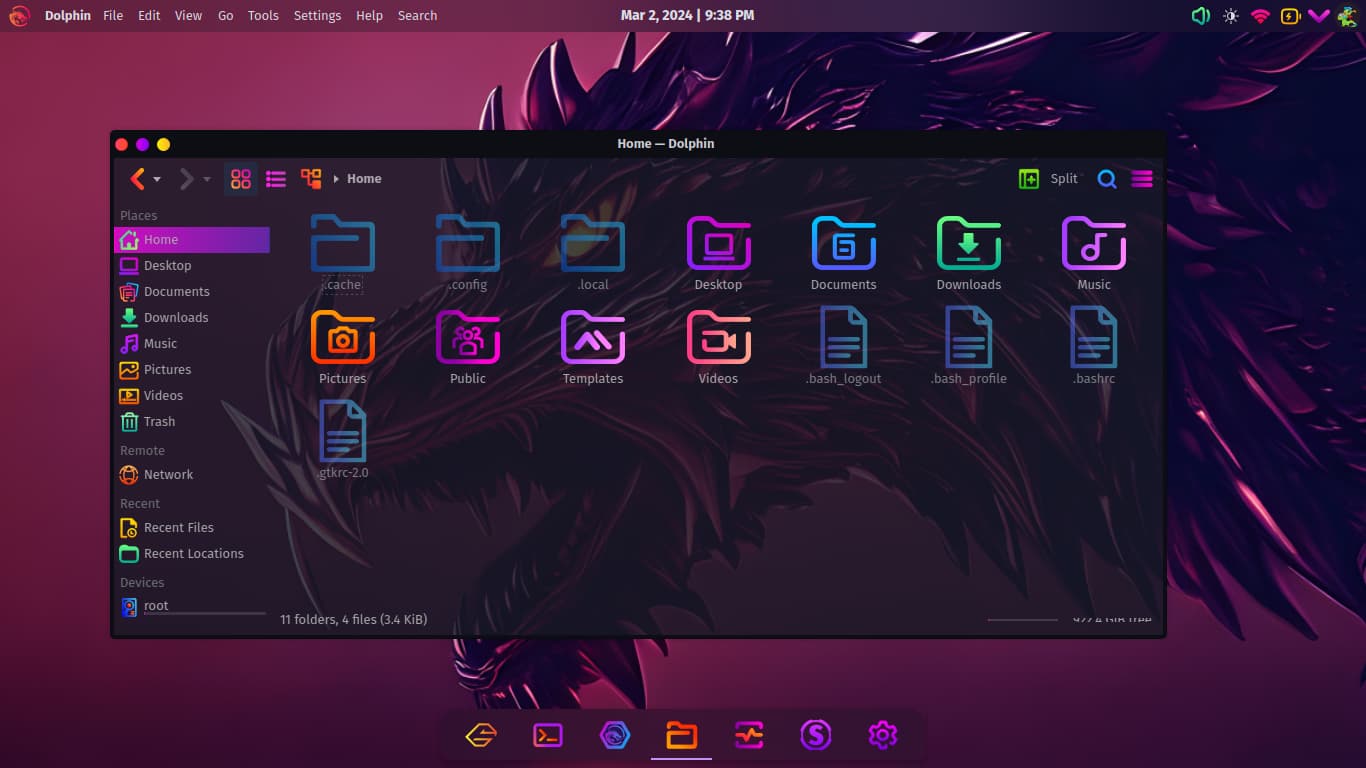Select the .bash_logout file icon
The image size is (1366, 768).
point(844,337)
